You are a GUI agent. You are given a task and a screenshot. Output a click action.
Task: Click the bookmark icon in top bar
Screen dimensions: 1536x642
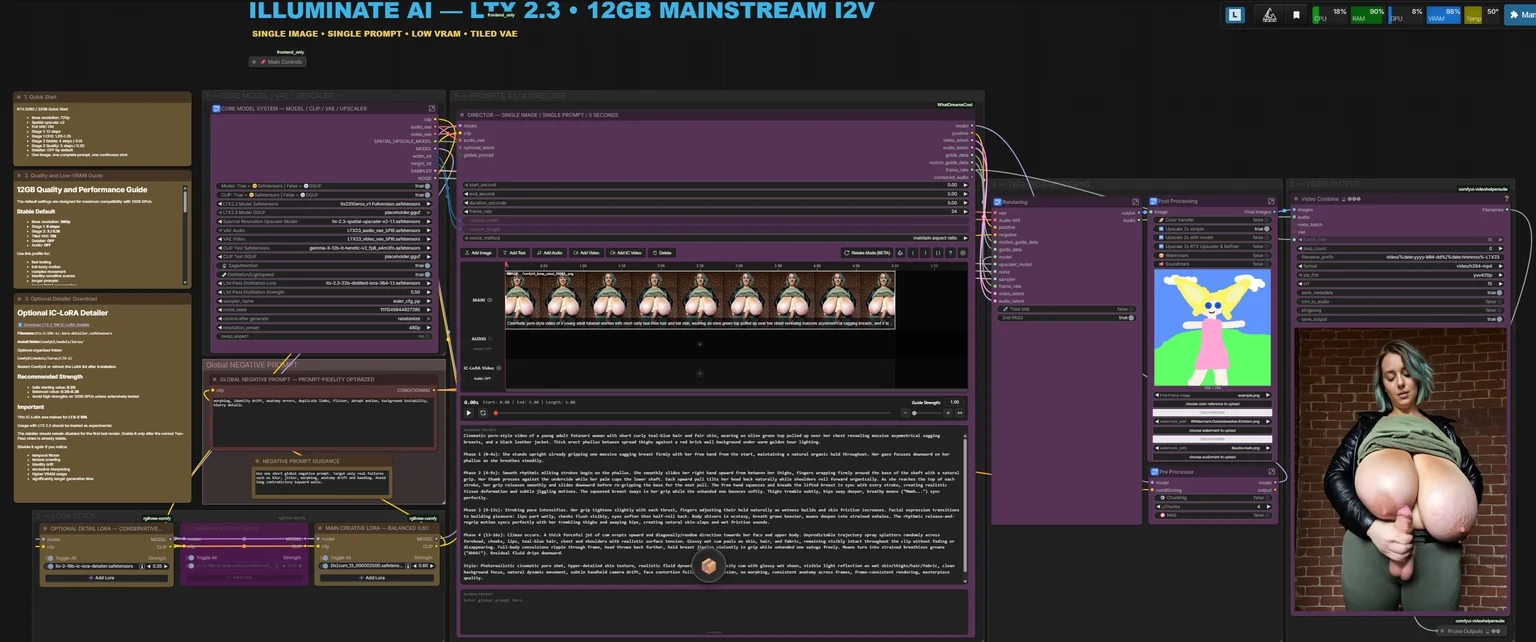1296,15
